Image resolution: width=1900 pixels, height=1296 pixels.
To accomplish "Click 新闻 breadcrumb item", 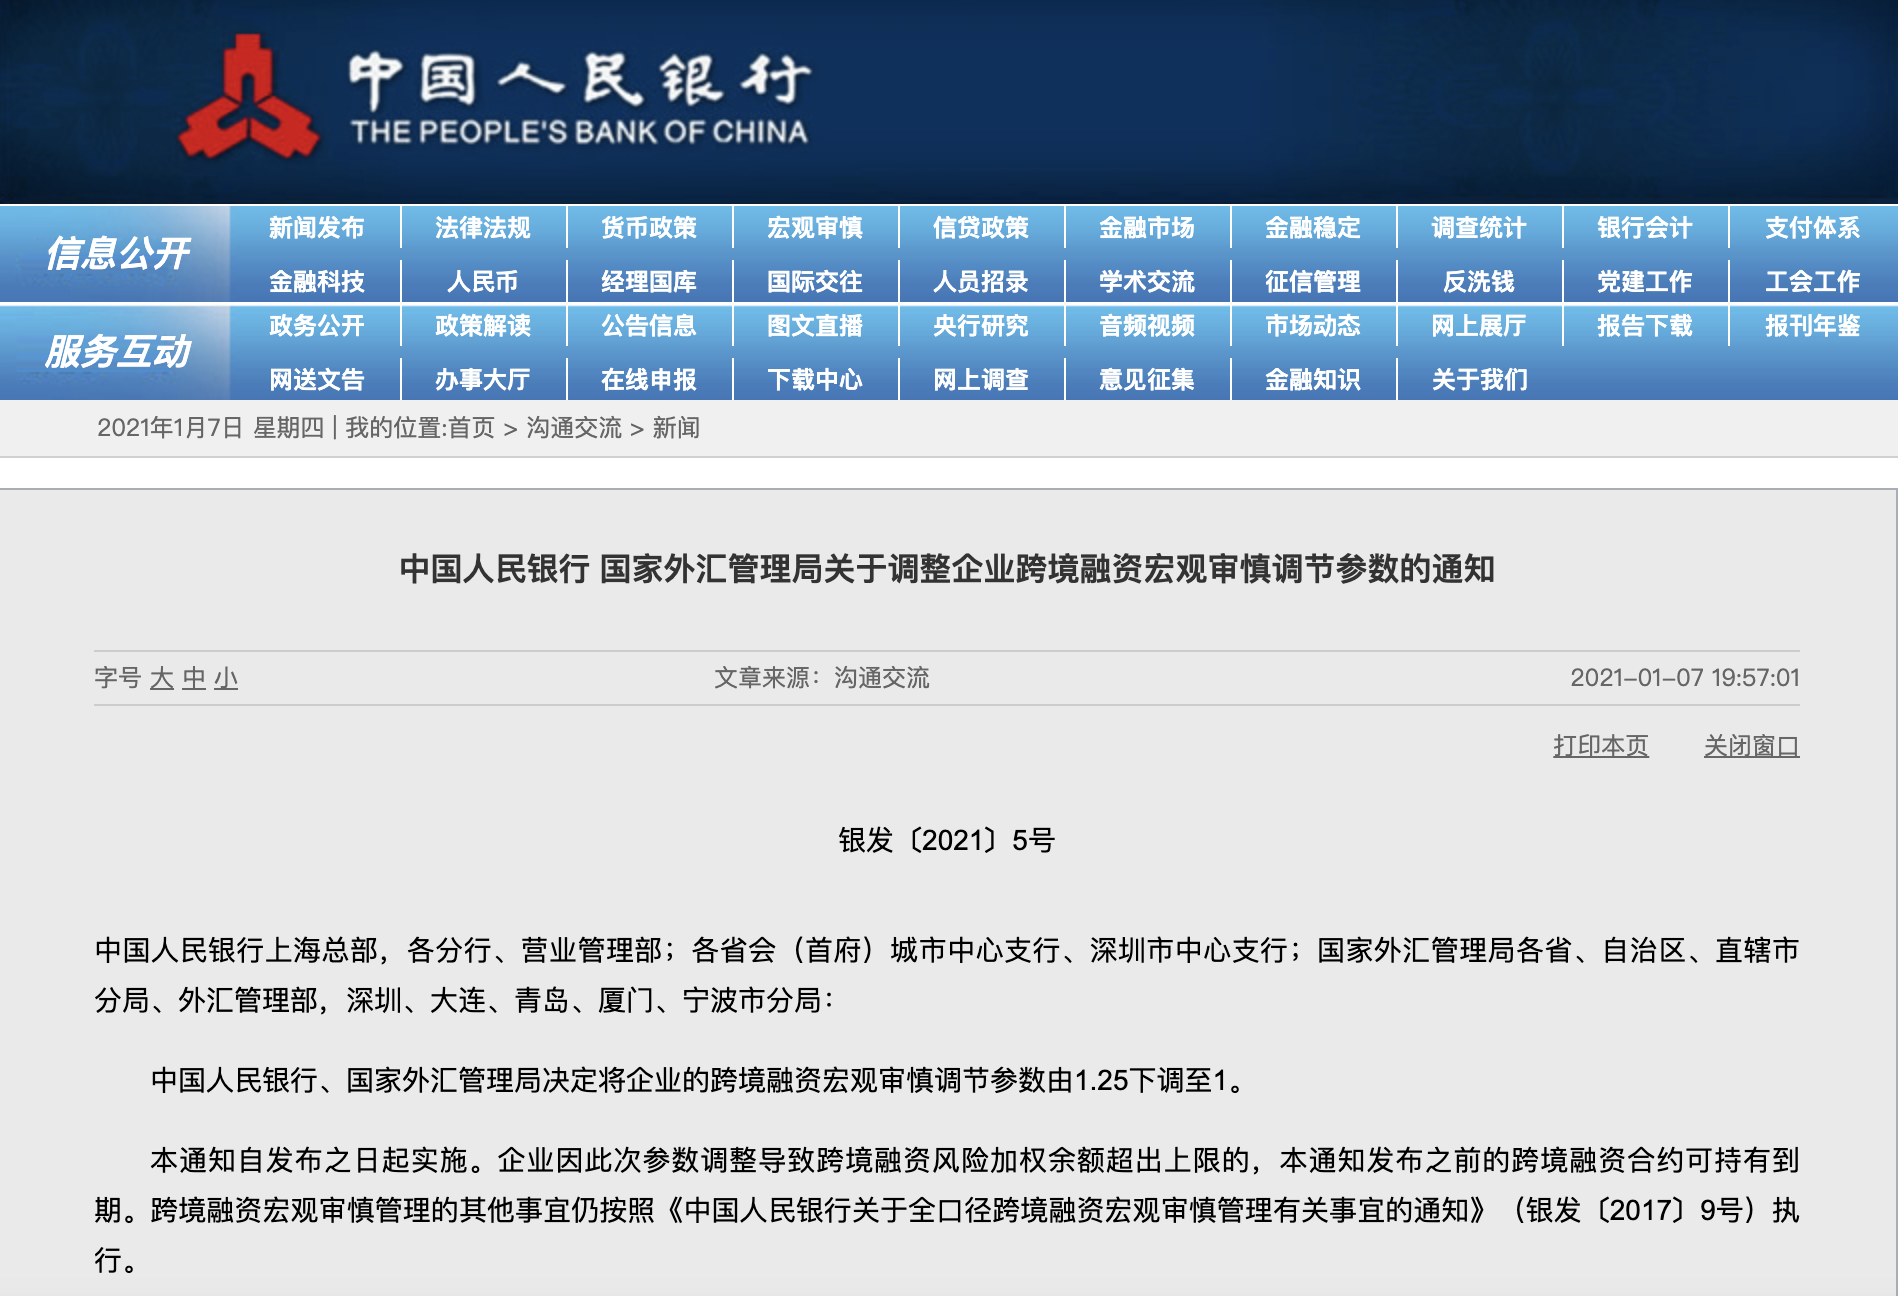I will pos(676,429).
